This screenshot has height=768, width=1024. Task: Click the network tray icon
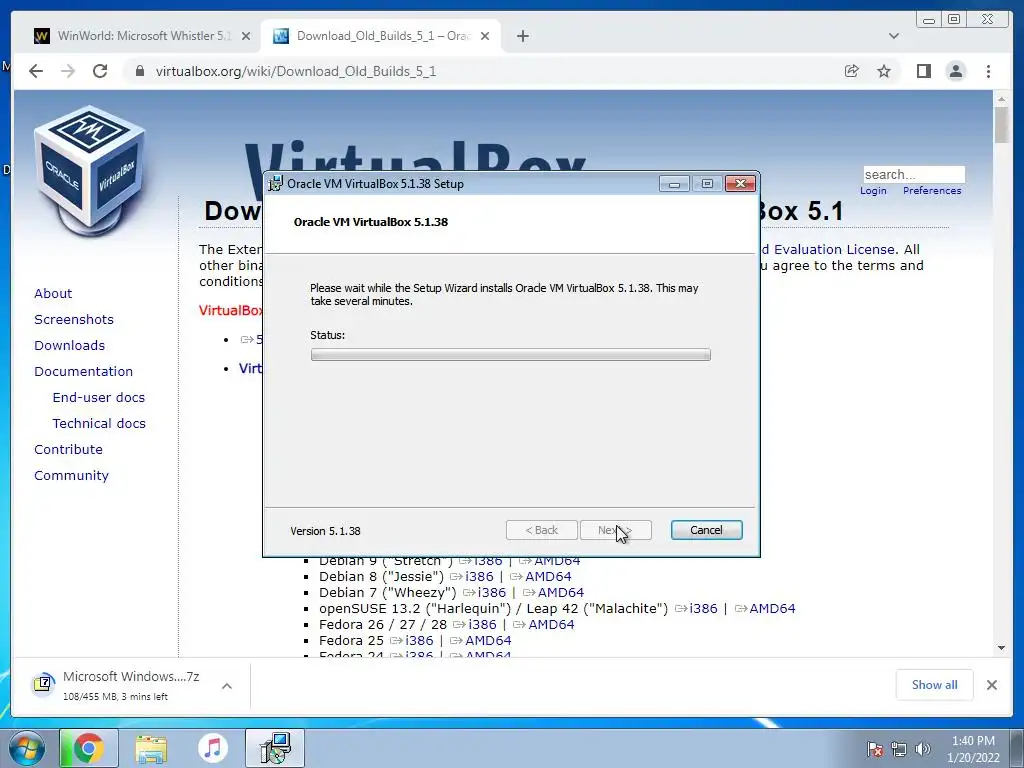point(899,749)
